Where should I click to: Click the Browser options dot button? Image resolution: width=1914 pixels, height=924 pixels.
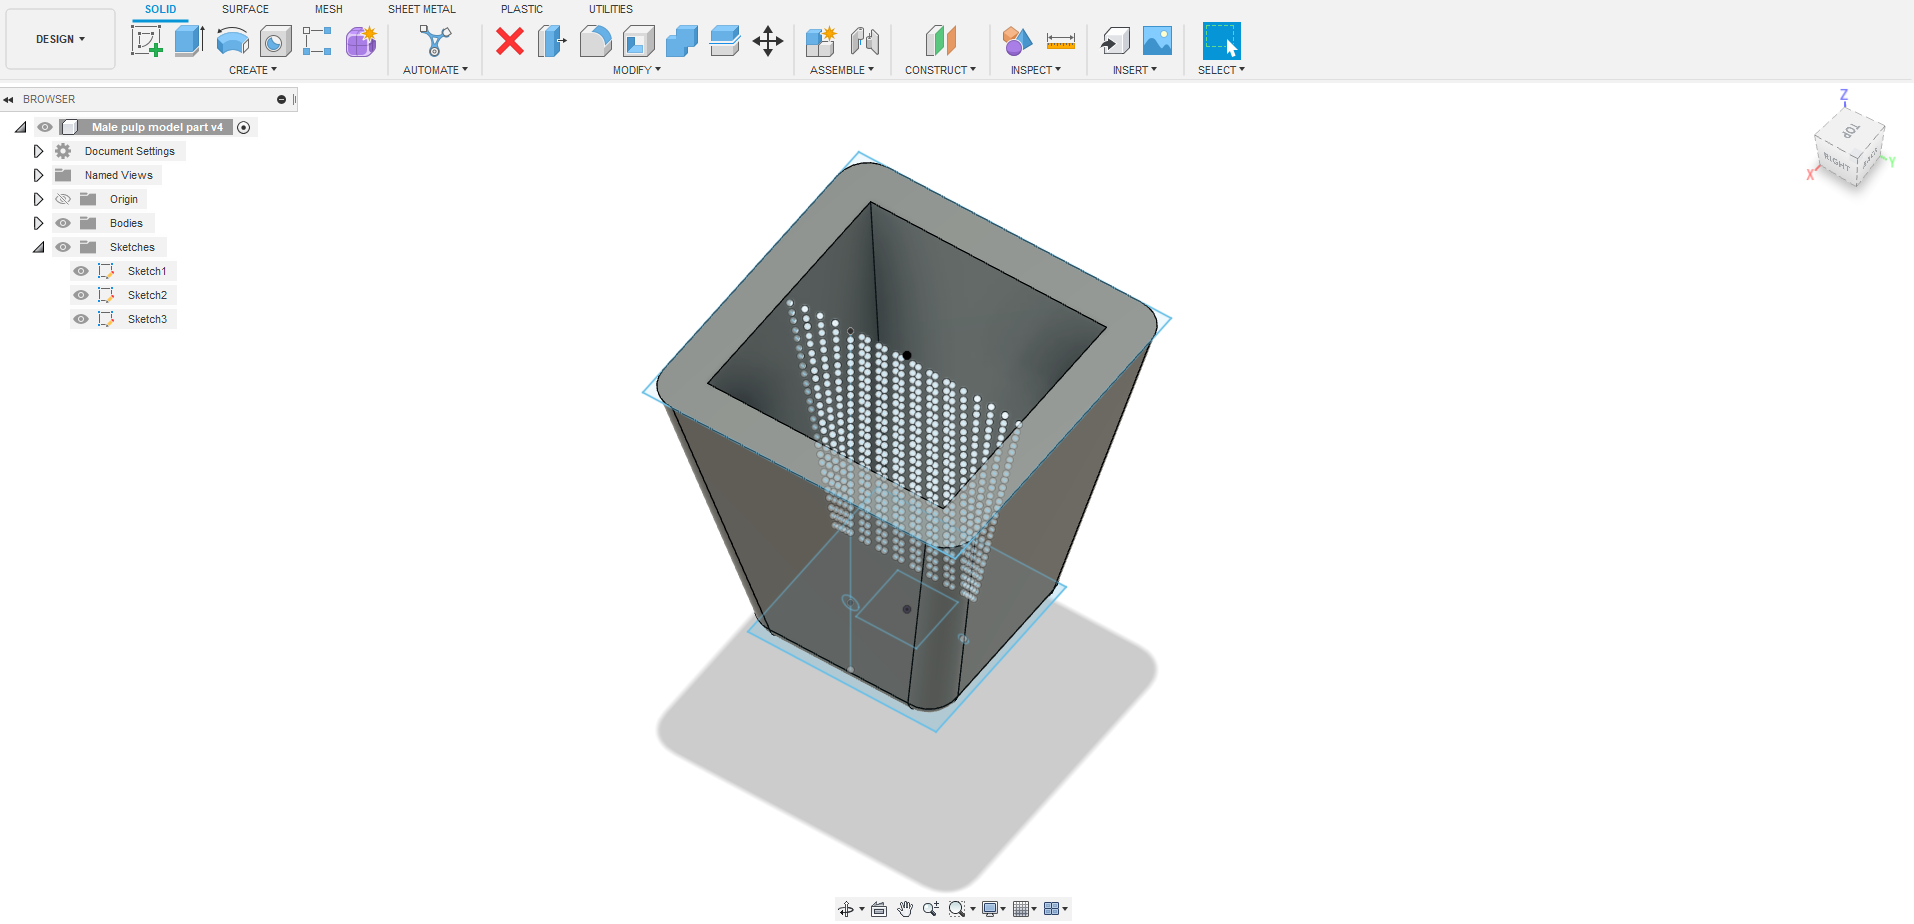[281, 99]
